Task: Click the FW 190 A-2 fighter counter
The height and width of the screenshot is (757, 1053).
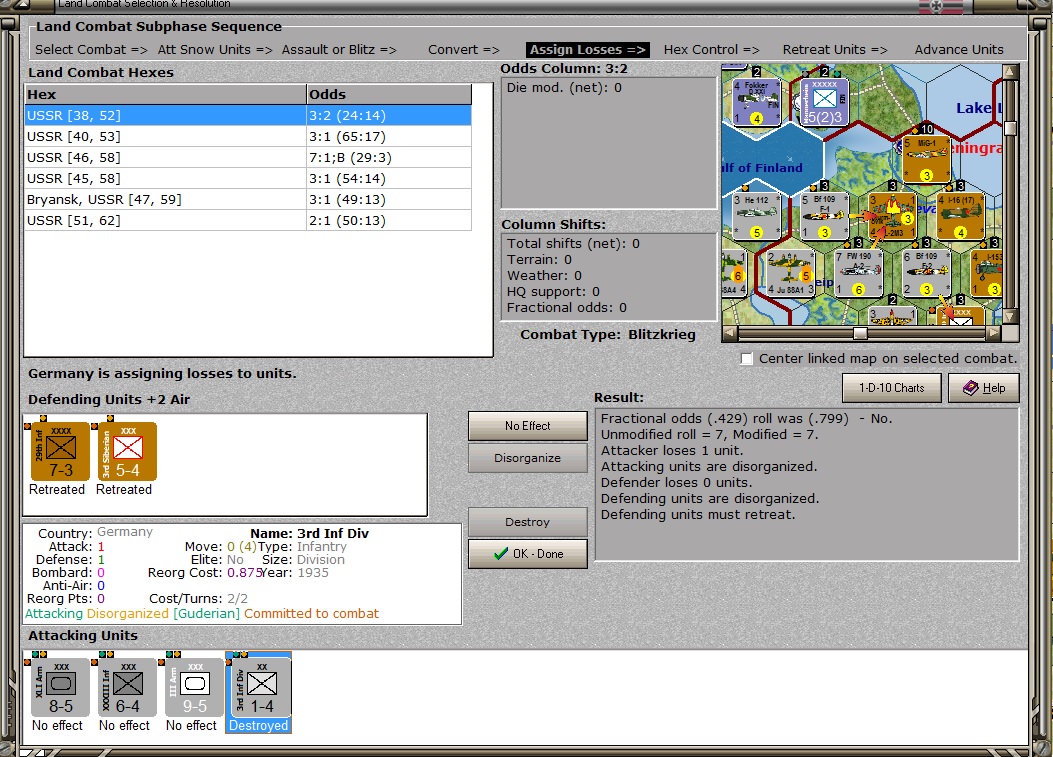Action: click(x=858, y=273)
